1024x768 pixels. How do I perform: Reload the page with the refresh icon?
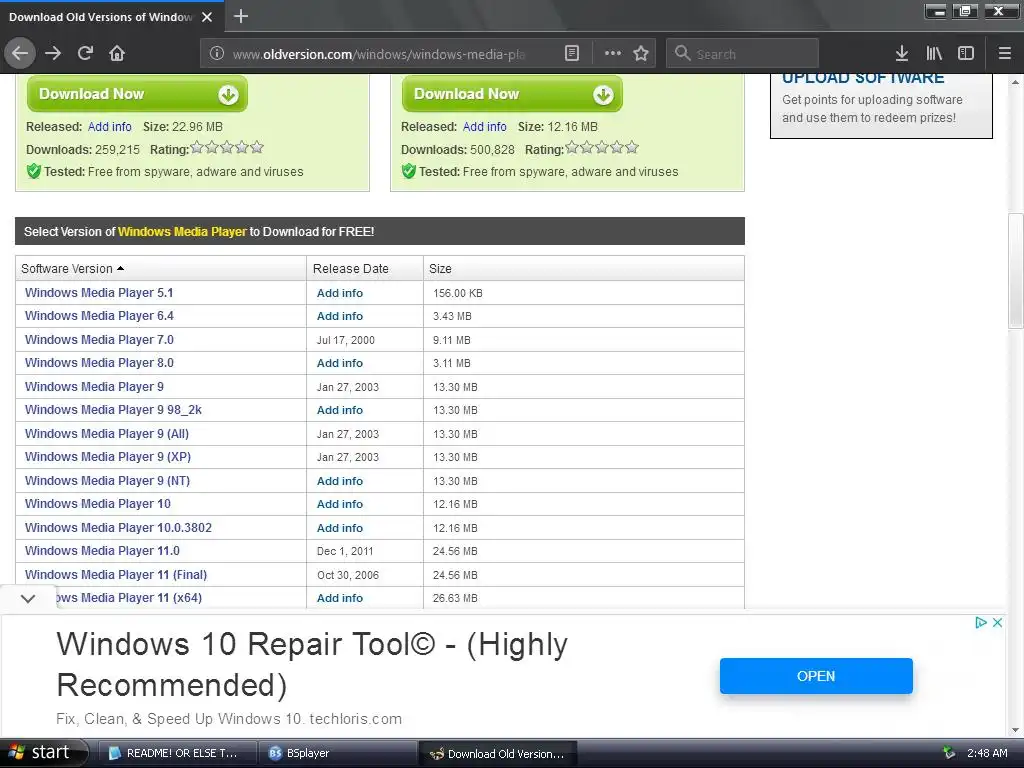click(x=85, y=54)
